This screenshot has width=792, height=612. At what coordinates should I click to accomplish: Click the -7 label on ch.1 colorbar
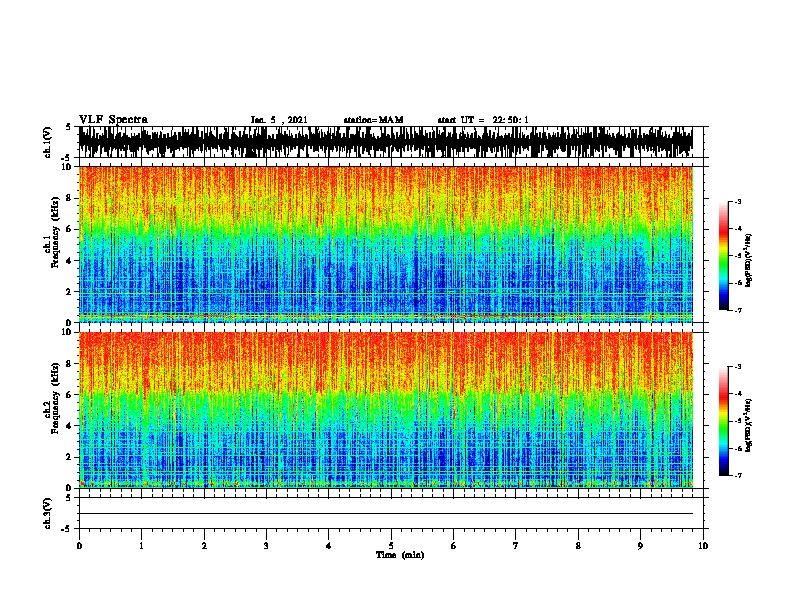coord(738,310)
